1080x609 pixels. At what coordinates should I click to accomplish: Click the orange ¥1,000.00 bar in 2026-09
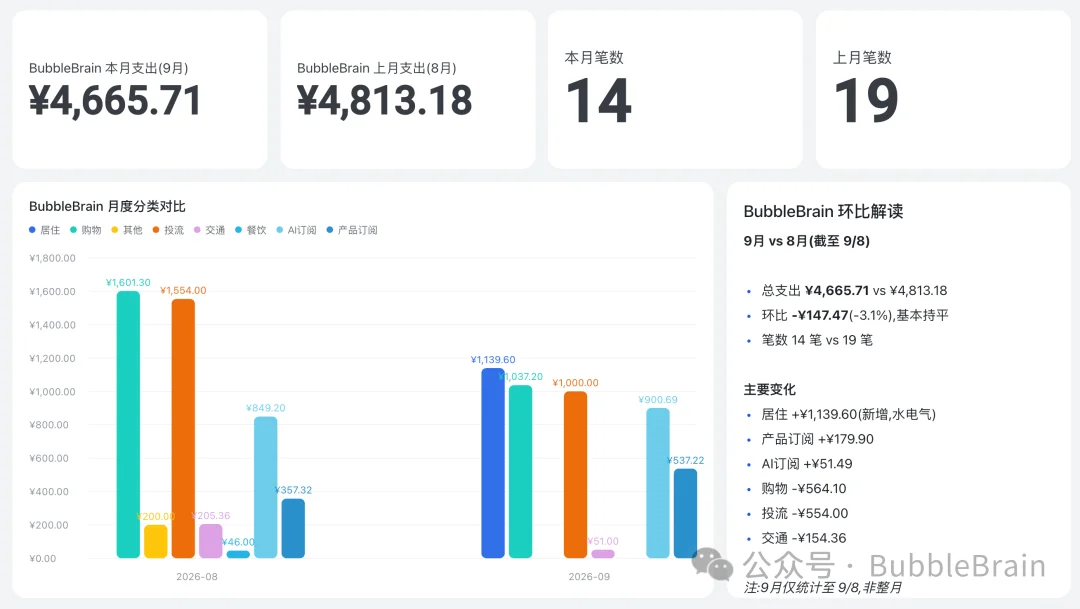(576, 475)
